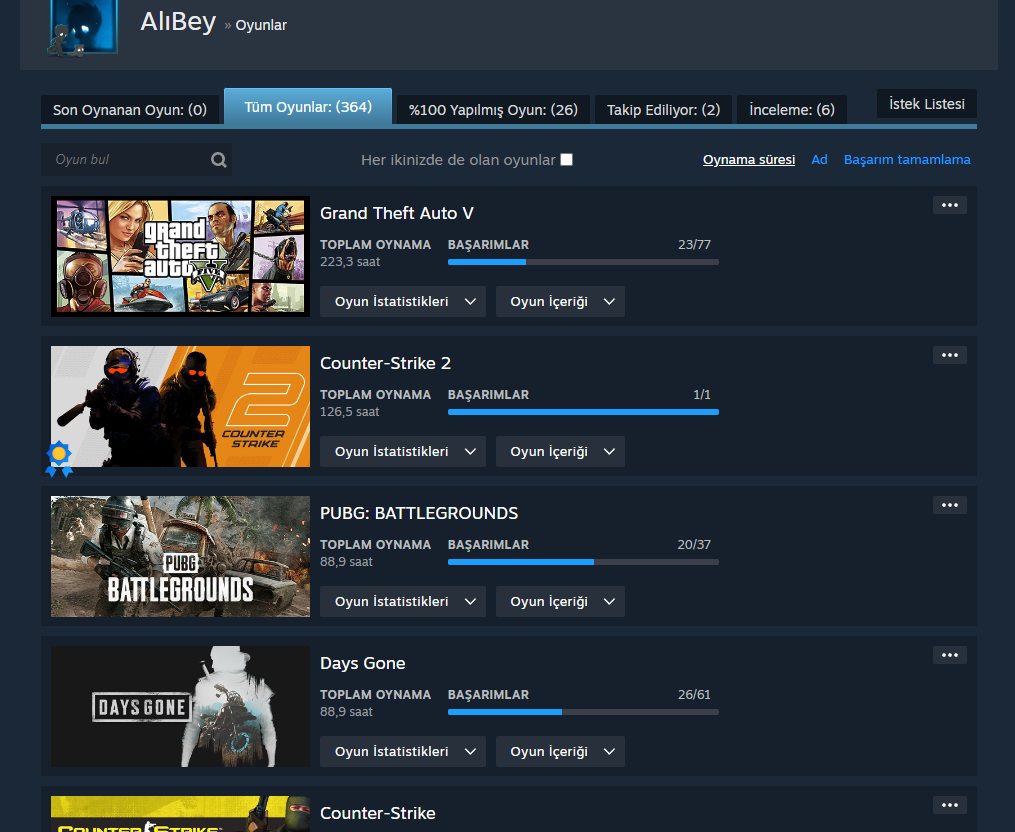This screenshot has width=1015, height=832.
Task: Open the Grand Theft Auto V title link
Action: (397, 213)
